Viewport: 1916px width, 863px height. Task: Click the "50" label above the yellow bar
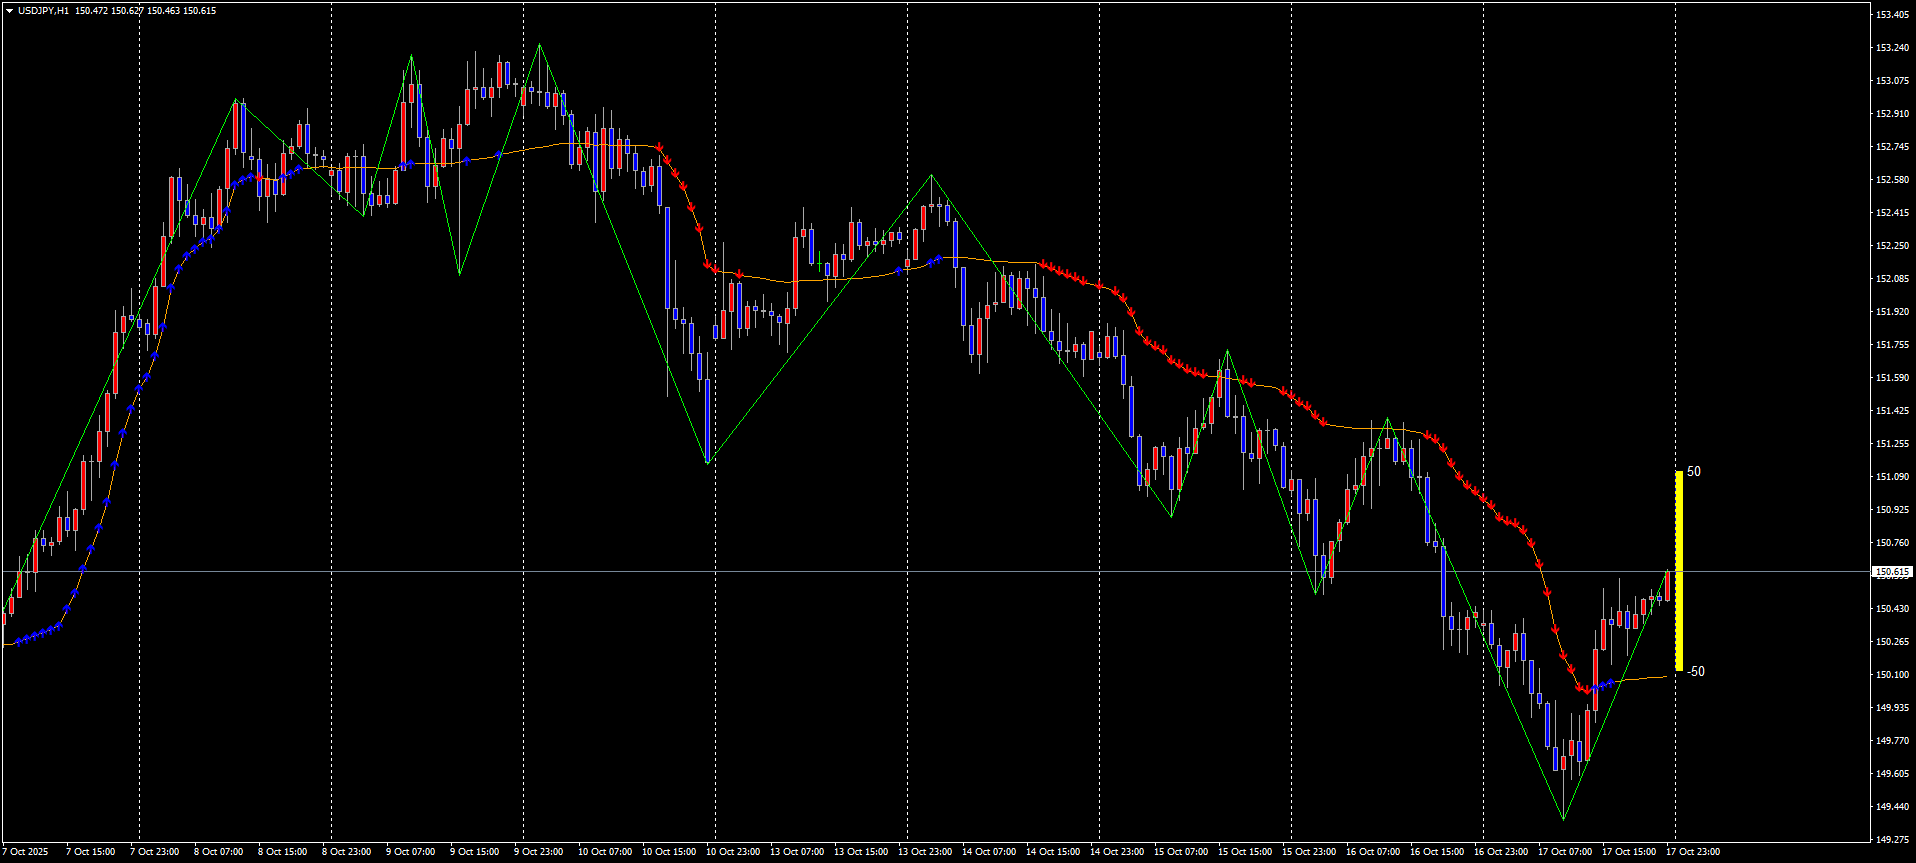tap(1693, 472)
